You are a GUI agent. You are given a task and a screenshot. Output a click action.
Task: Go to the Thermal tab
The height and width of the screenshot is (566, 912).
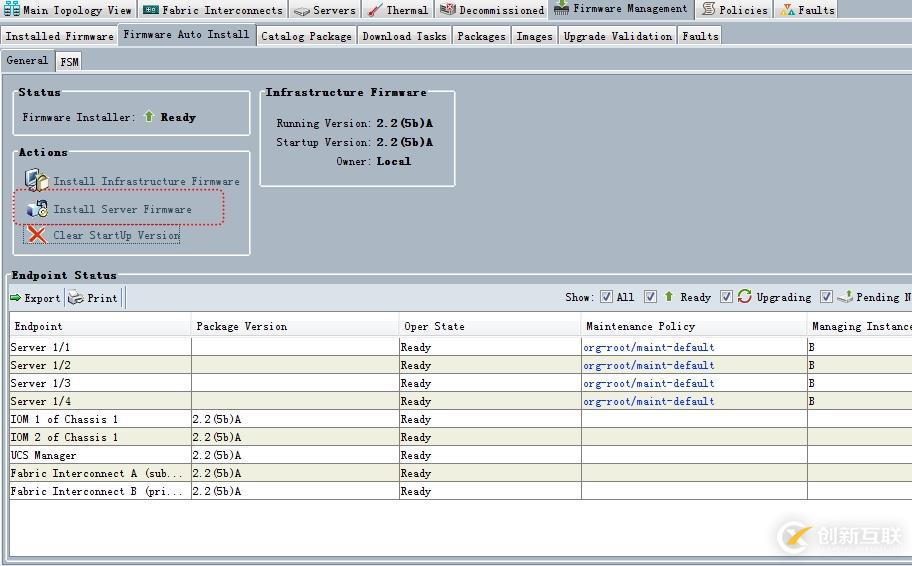pyautogui.click(x=398, y=9)
